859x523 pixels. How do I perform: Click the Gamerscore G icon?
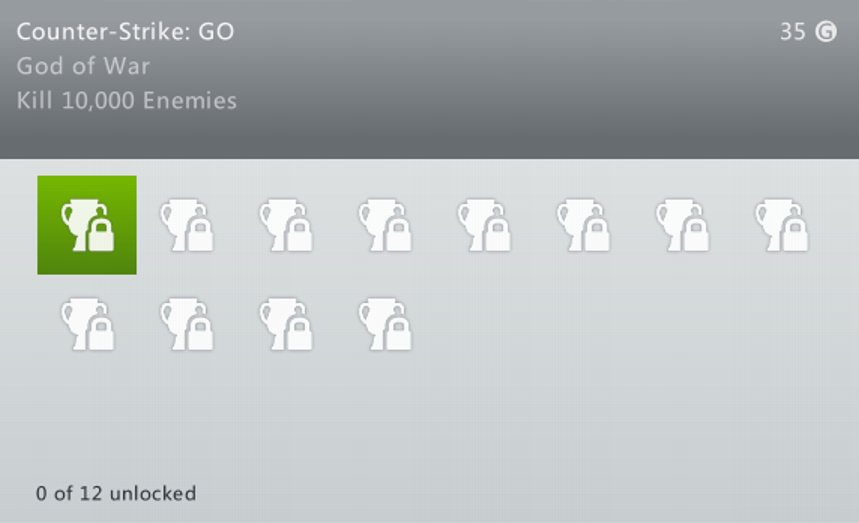click(826, 32)
